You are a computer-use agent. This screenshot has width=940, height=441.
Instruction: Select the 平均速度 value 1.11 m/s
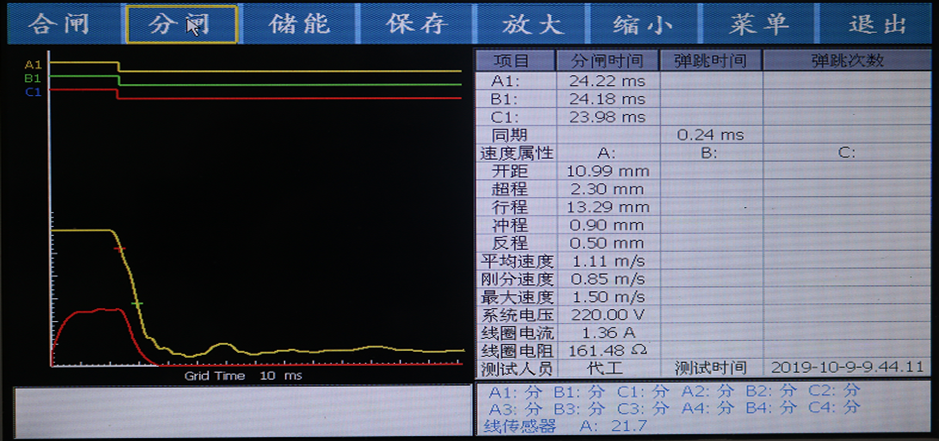608,261
